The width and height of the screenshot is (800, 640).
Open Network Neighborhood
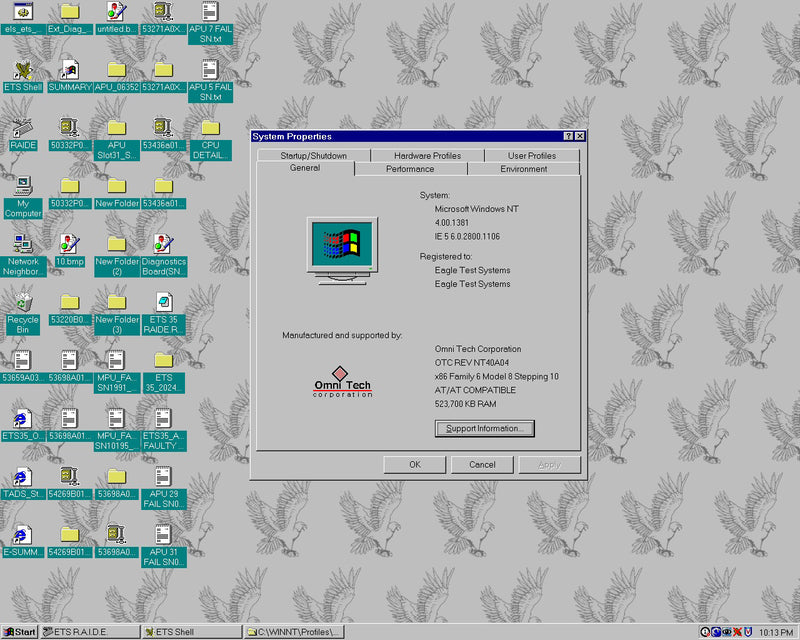(x=22, y=248)
